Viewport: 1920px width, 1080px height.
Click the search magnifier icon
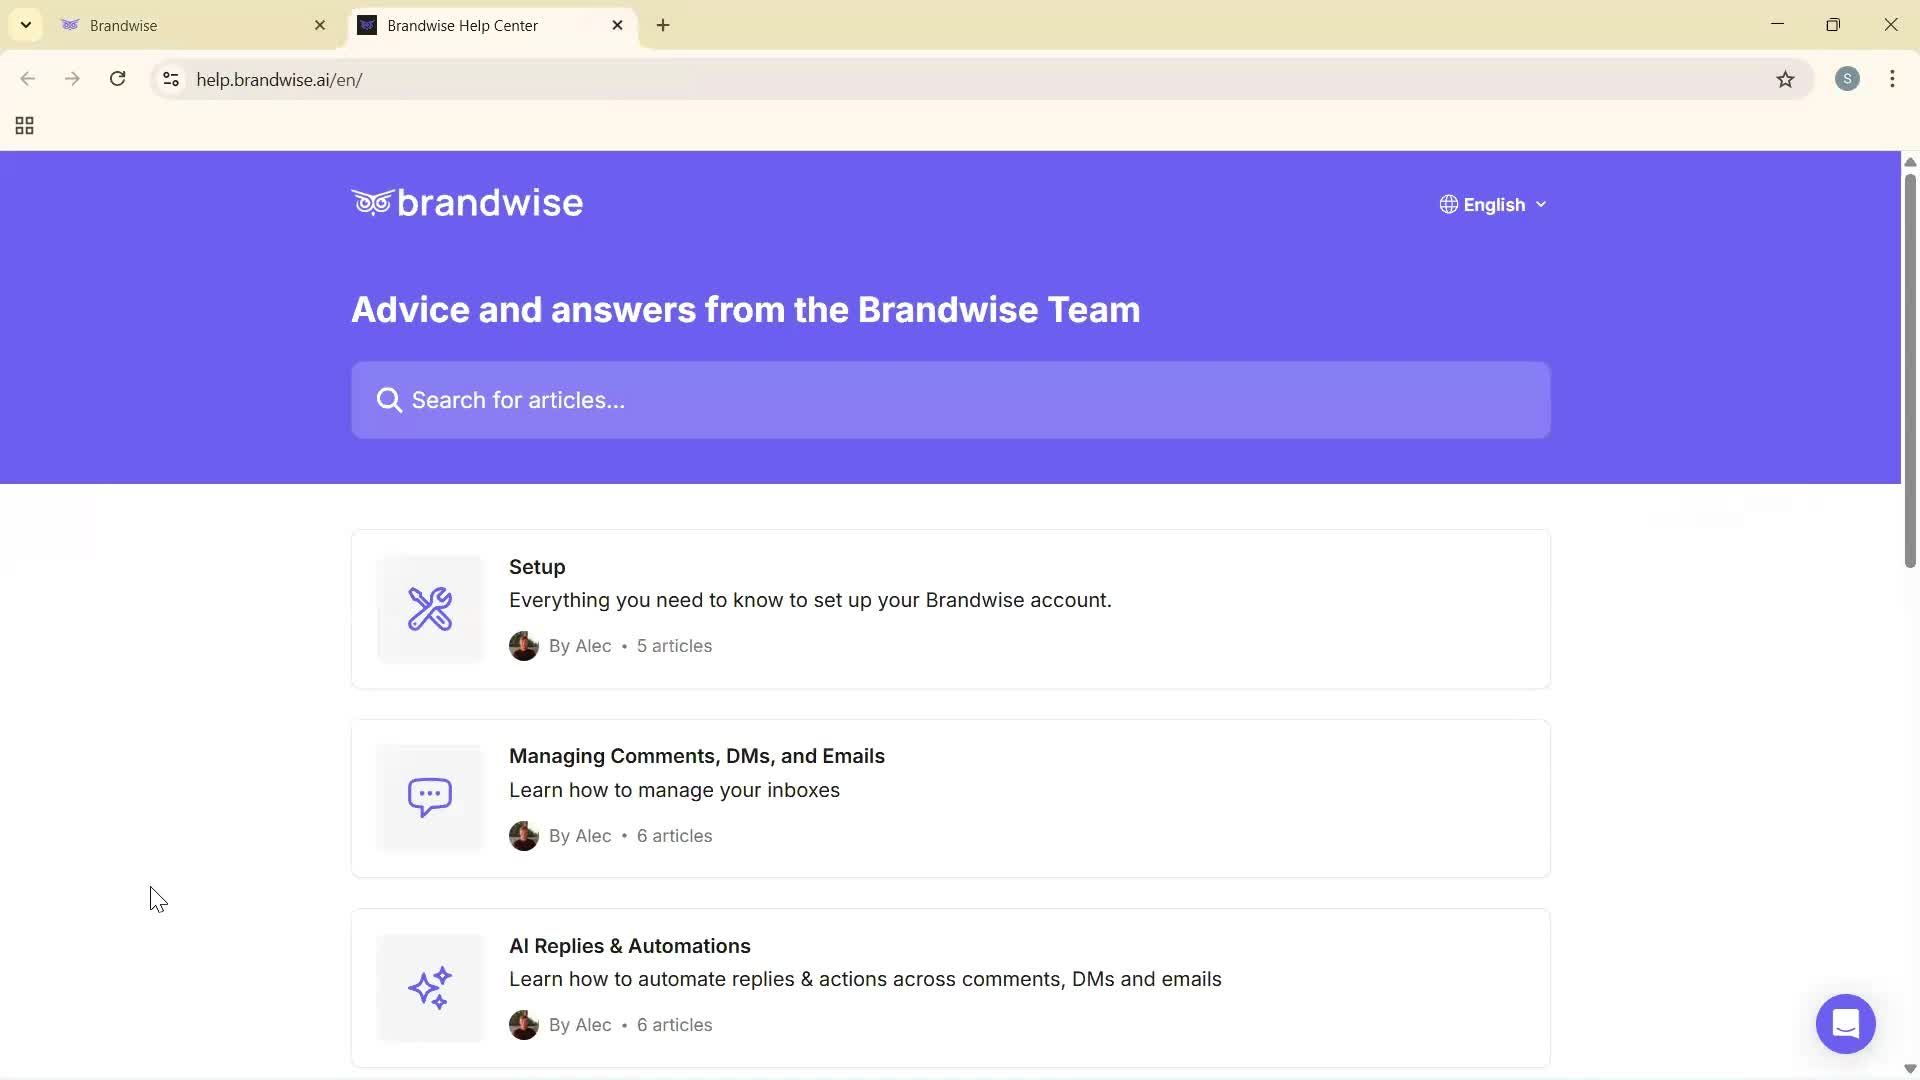pos(388,399)
